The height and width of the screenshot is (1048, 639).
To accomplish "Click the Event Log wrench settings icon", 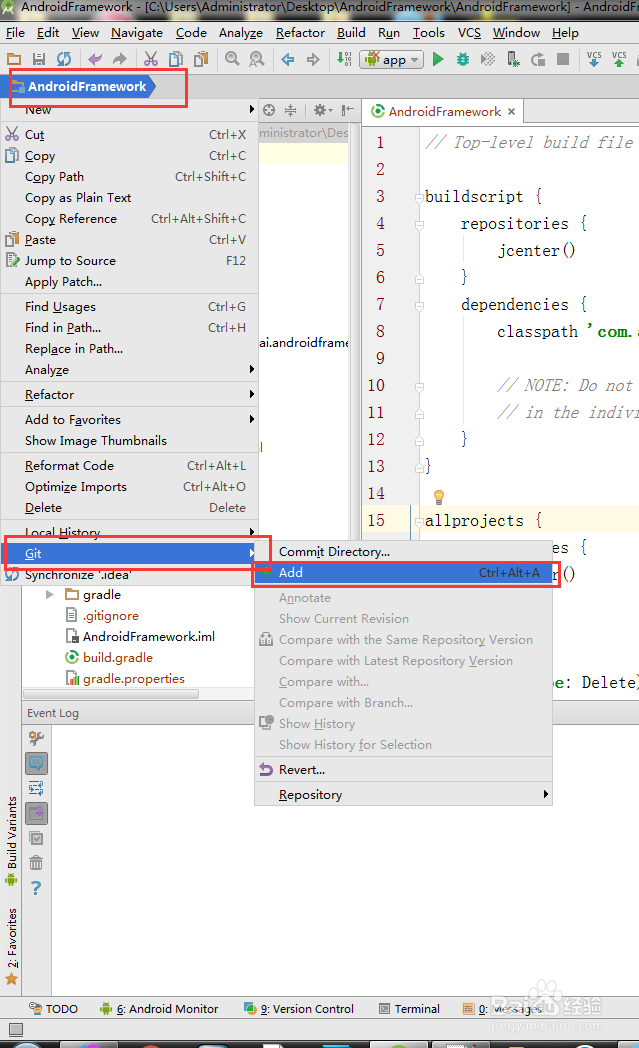I will pos(36,738).
